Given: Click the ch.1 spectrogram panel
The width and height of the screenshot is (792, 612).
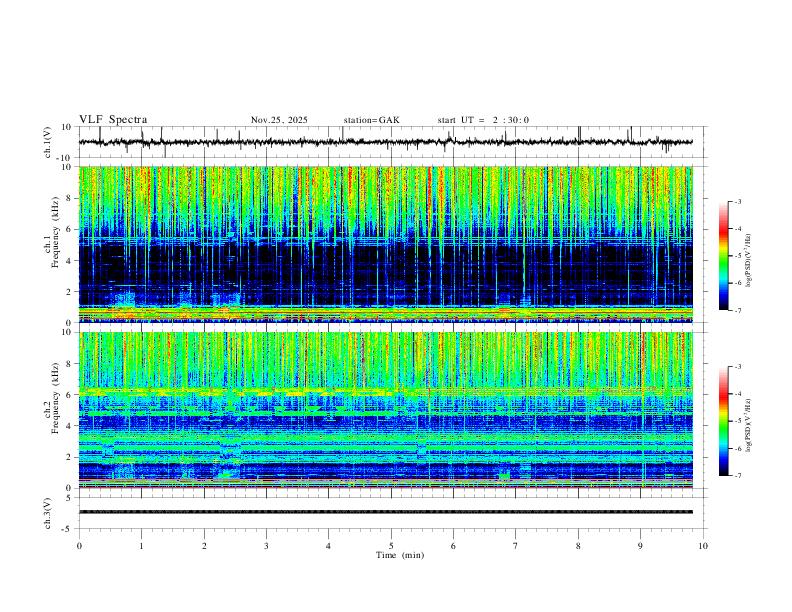Looking at the screenshot, I should [x=385, y=244].
